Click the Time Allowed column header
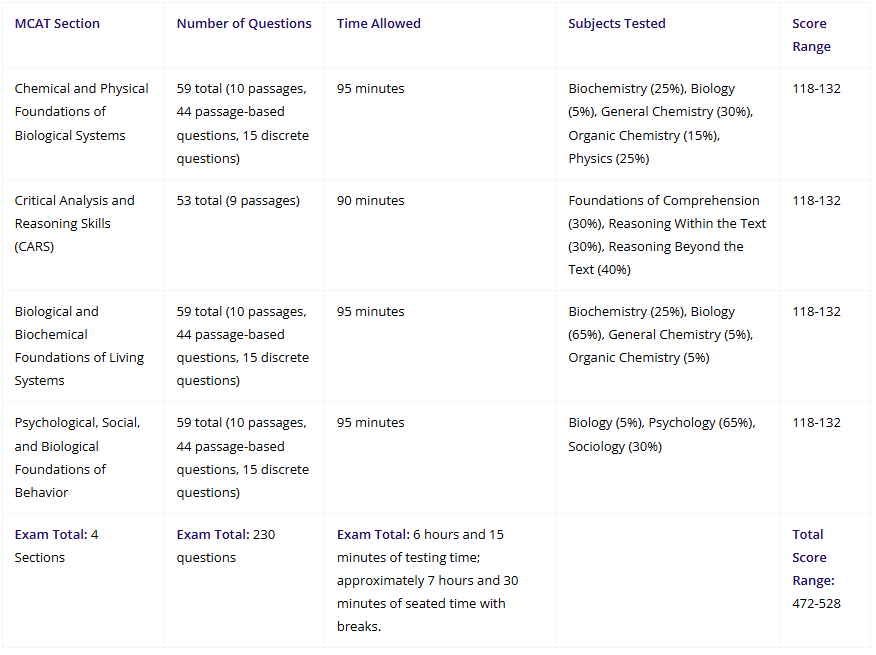 [x=378, y=23]
